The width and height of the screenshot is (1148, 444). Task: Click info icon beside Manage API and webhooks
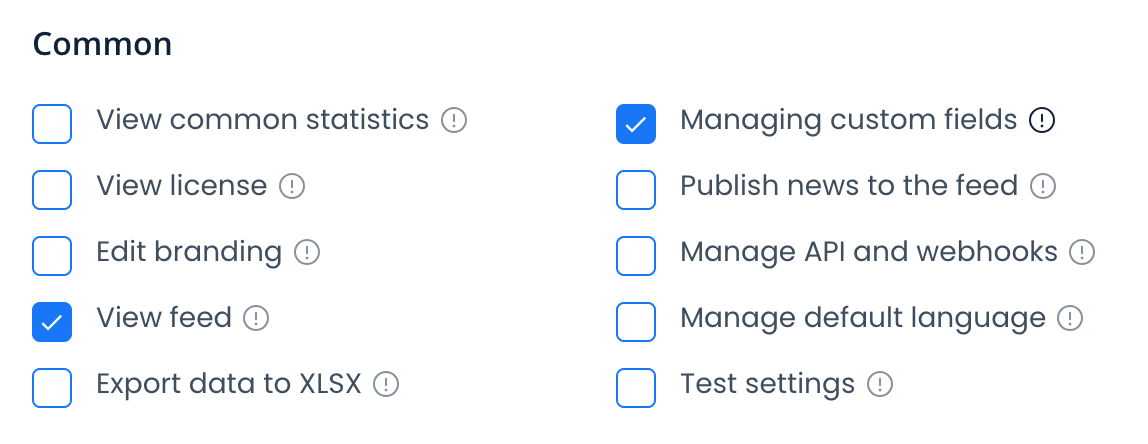(x=1082, y=252)
